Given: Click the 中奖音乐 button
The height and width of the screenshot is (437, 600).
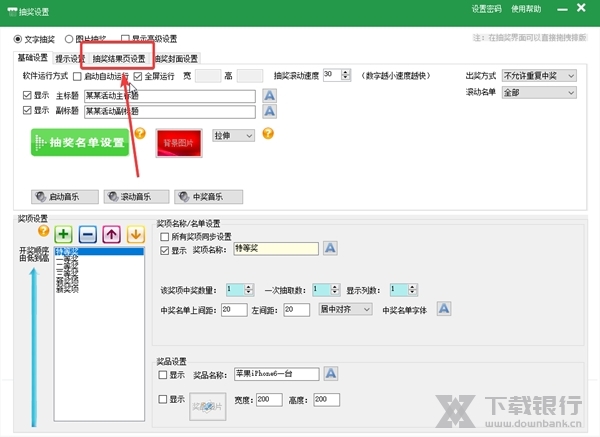Looking at the screenshot, I should [x=209, y=197].
